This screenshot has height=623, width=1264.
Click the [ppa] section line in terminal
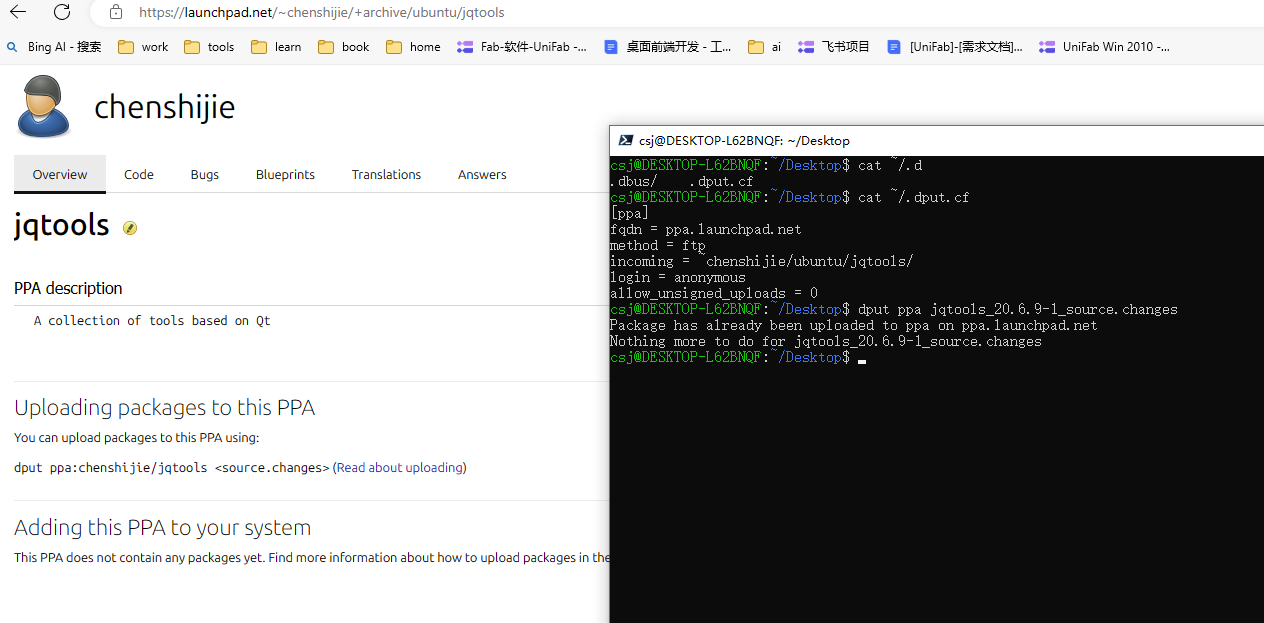click(630, 213)
